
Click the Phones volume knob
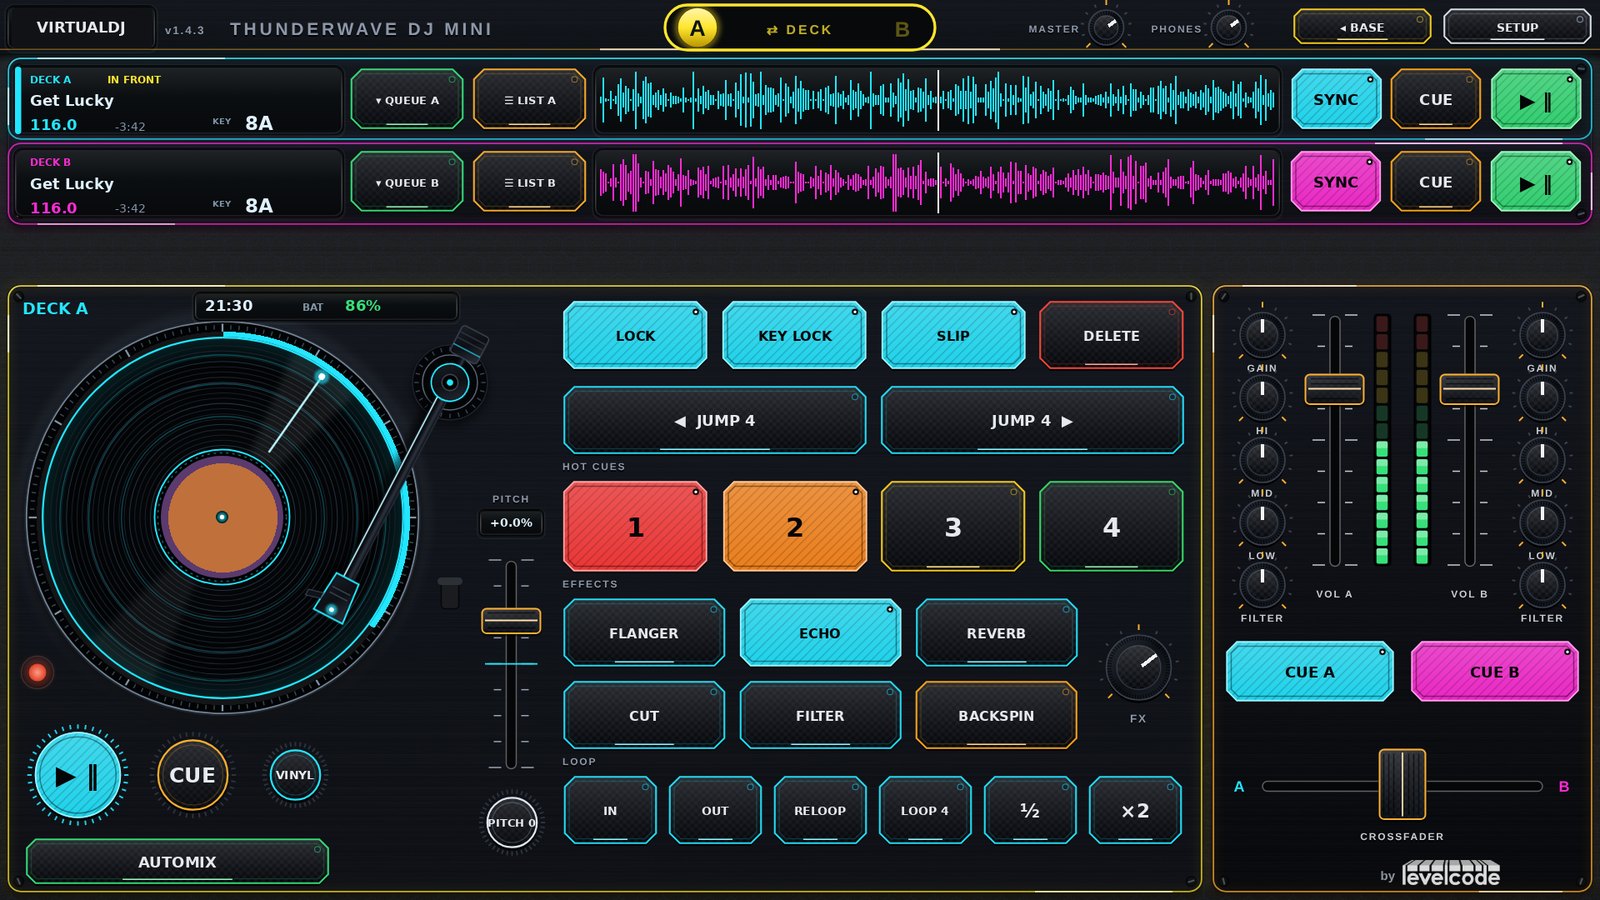coord(1229,28)
